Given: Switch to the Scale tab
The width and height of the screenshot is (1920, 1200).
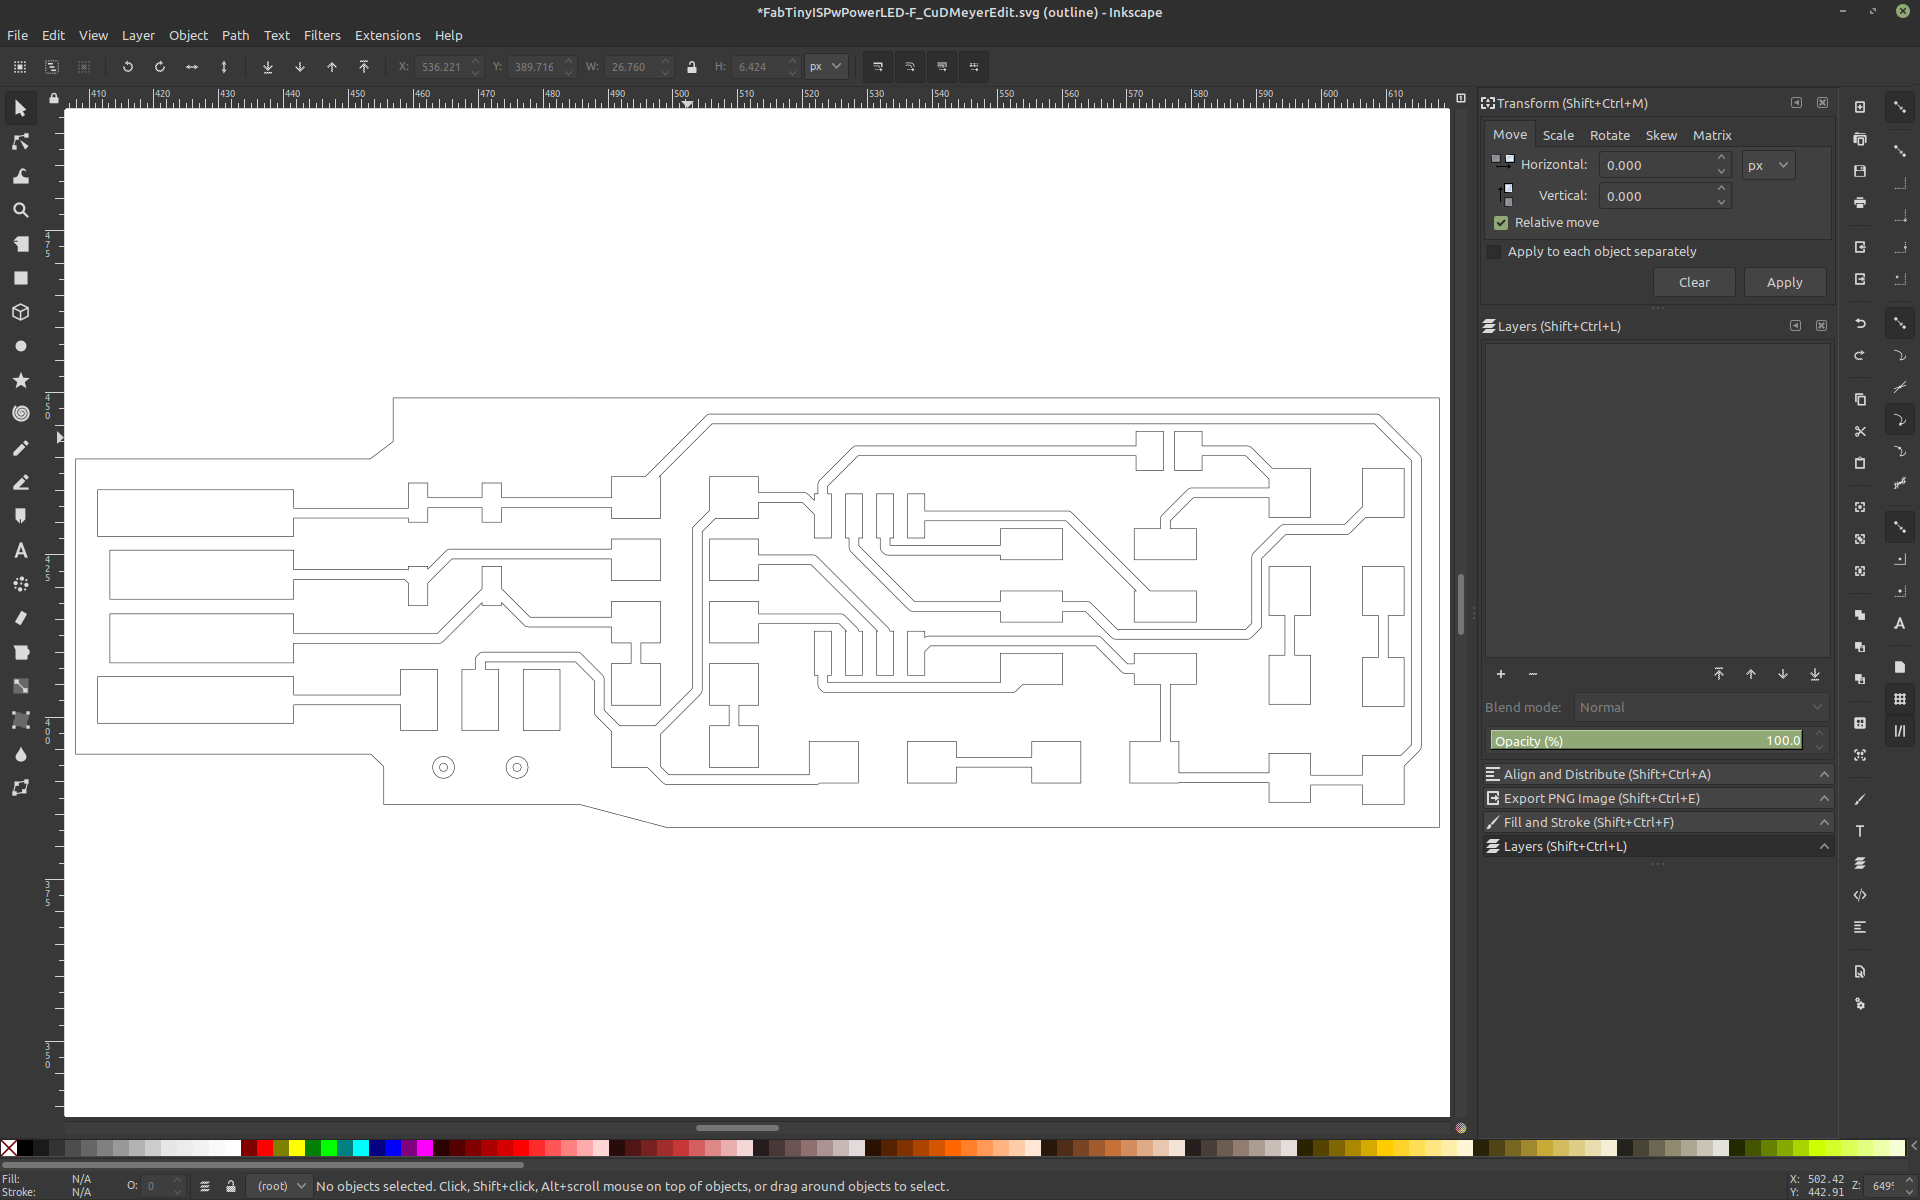Looking at the screenshot, I should [x=1557, y=135].
